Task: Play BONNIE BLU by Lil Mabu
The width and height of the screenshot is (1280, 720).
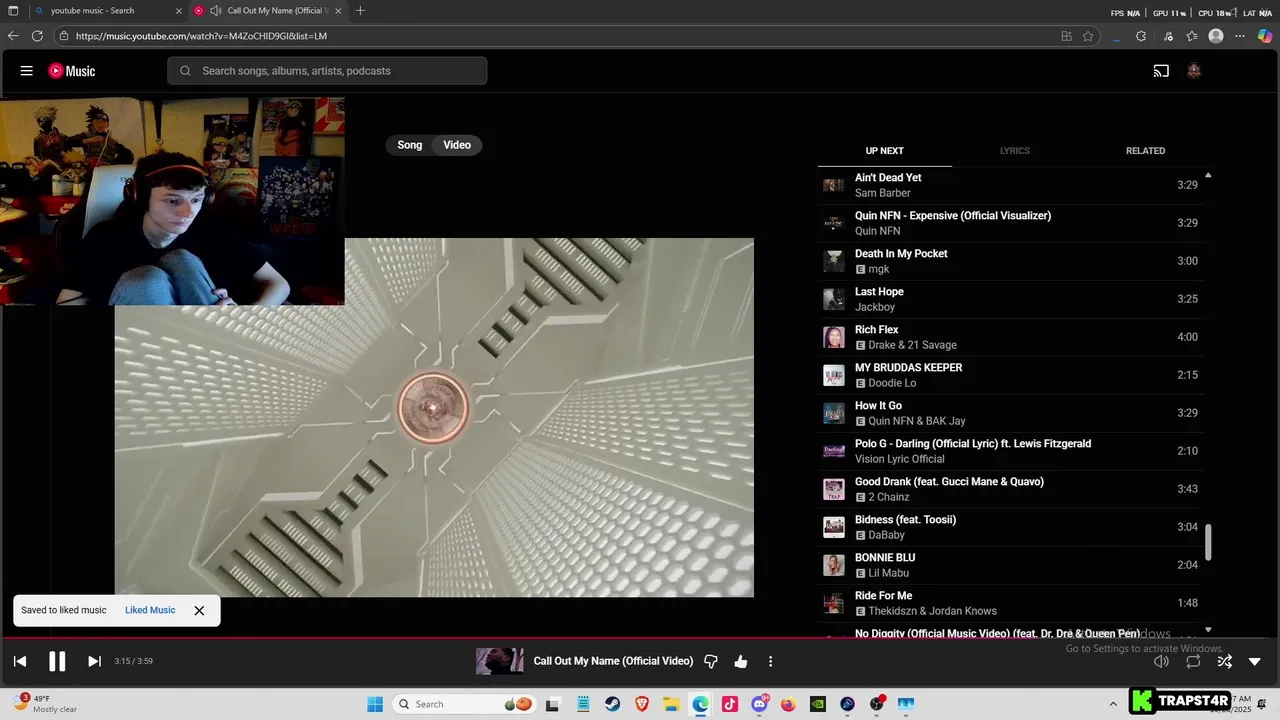Action: point(1010,565)
